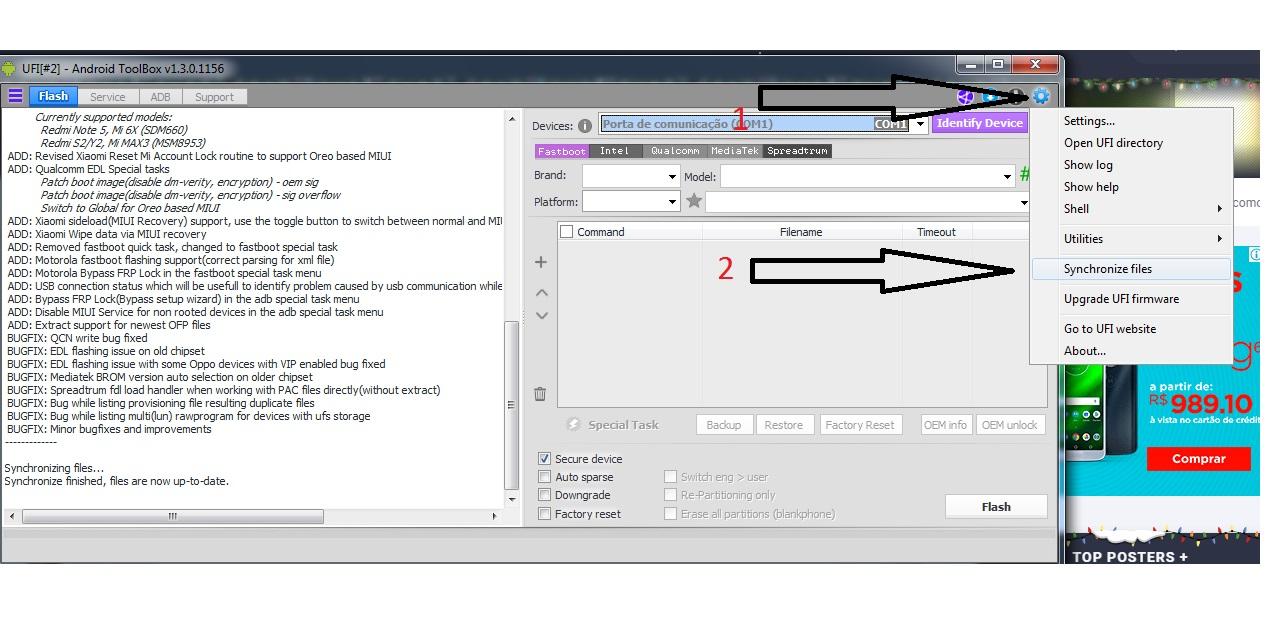Choose Upgrade UFI firmware menu item
Image resolution: width=1267 pixels, height=630 pixels.
(1131, 299)
